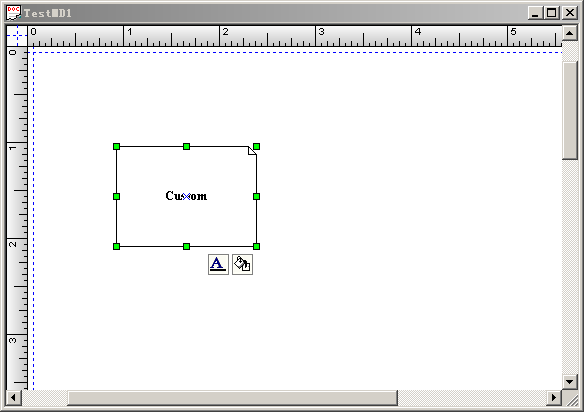584x412 pixels.
Task: Click the ruler origin crosshair corner box
Action: (17, 36)
